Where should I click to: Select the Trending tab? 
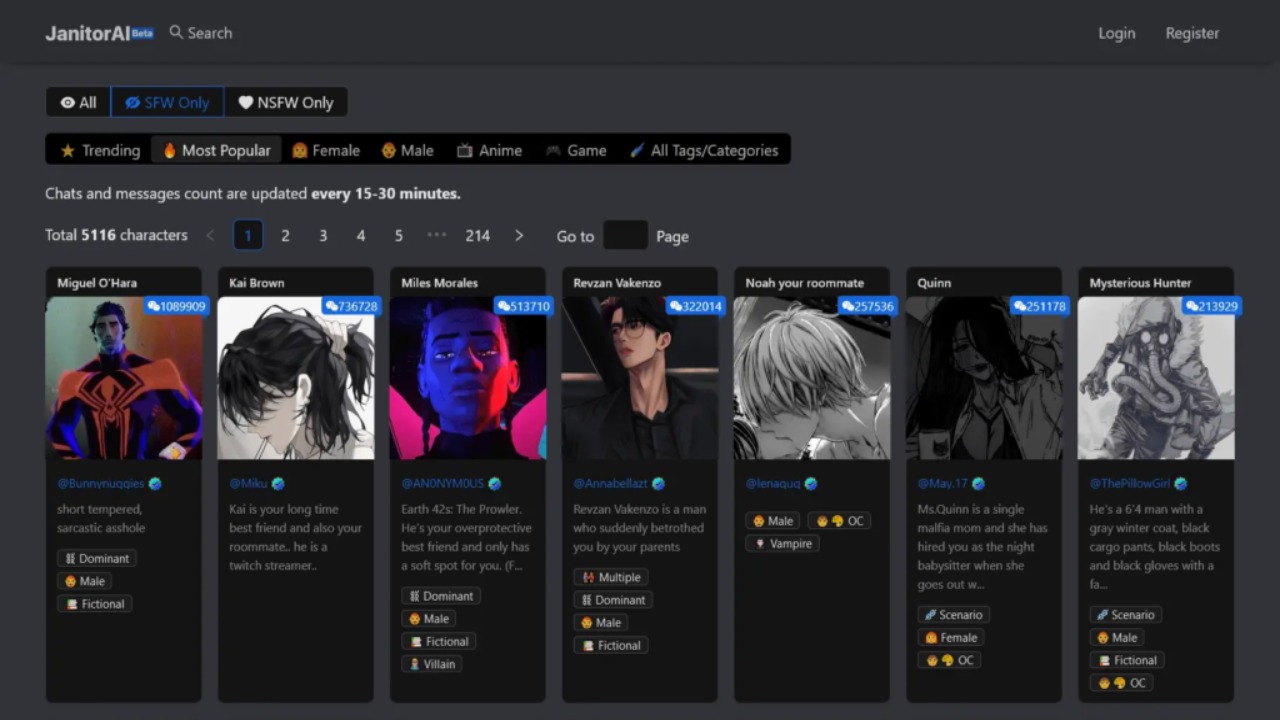(100, 151)
